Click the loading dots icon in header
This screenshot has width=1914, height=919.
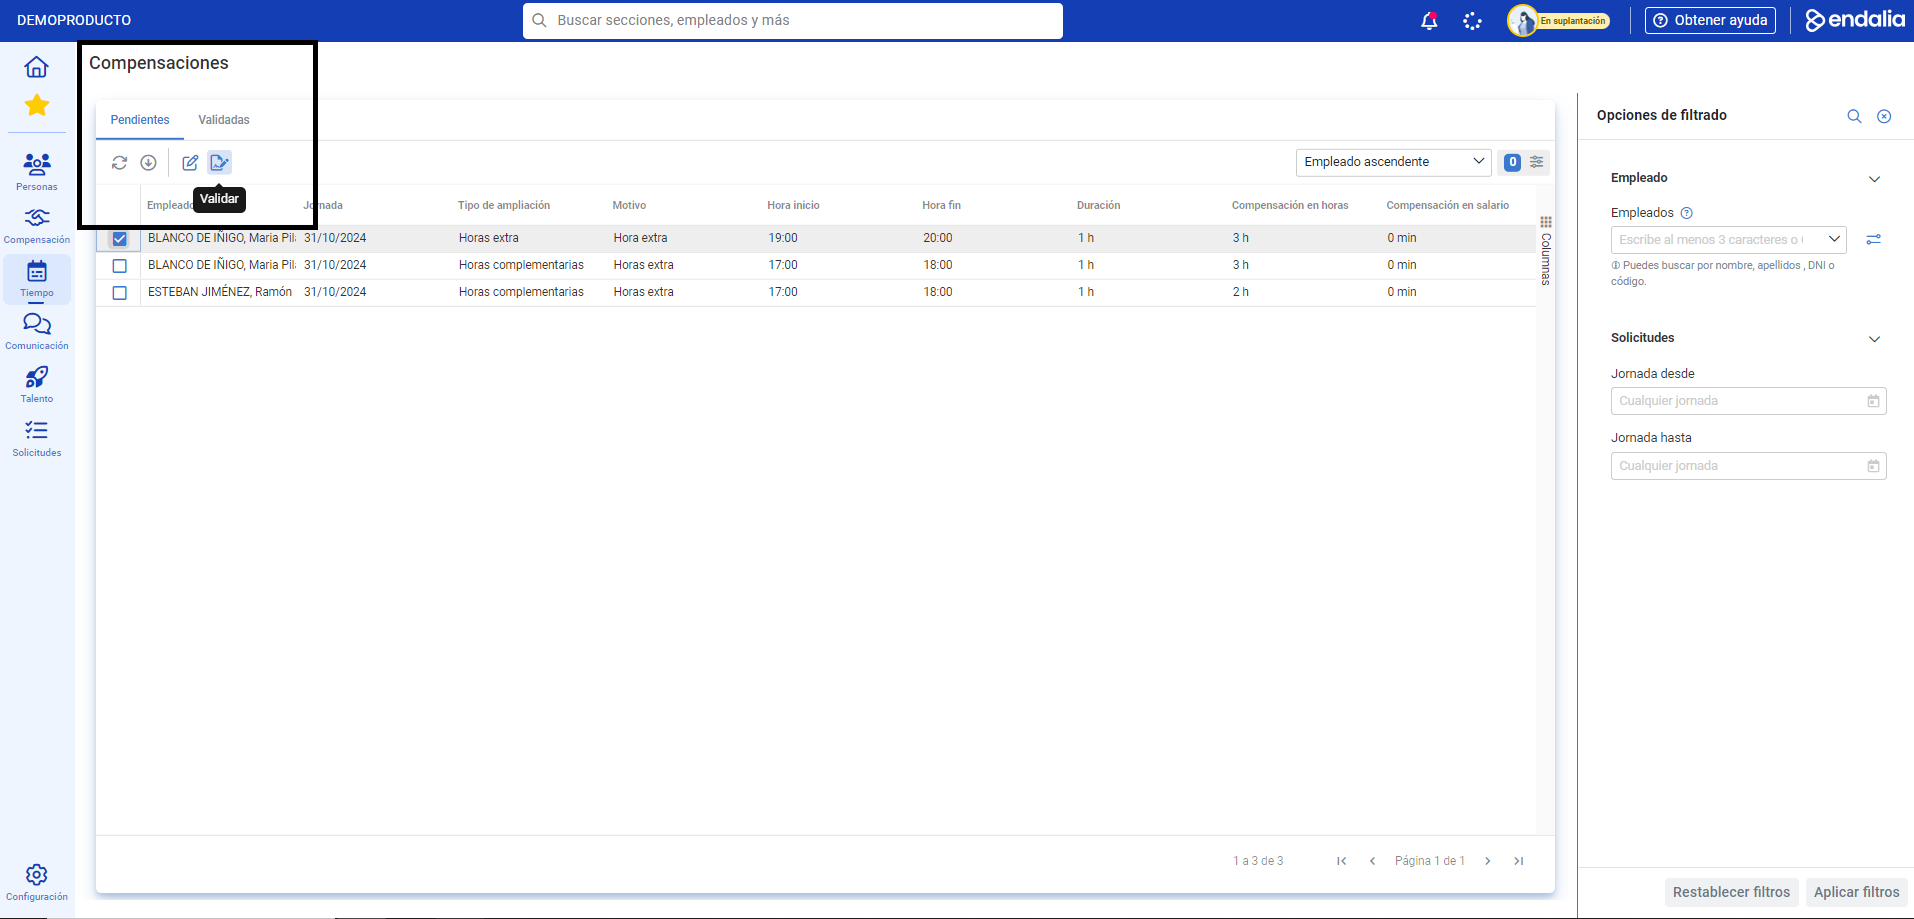[x=1472, y=21]
